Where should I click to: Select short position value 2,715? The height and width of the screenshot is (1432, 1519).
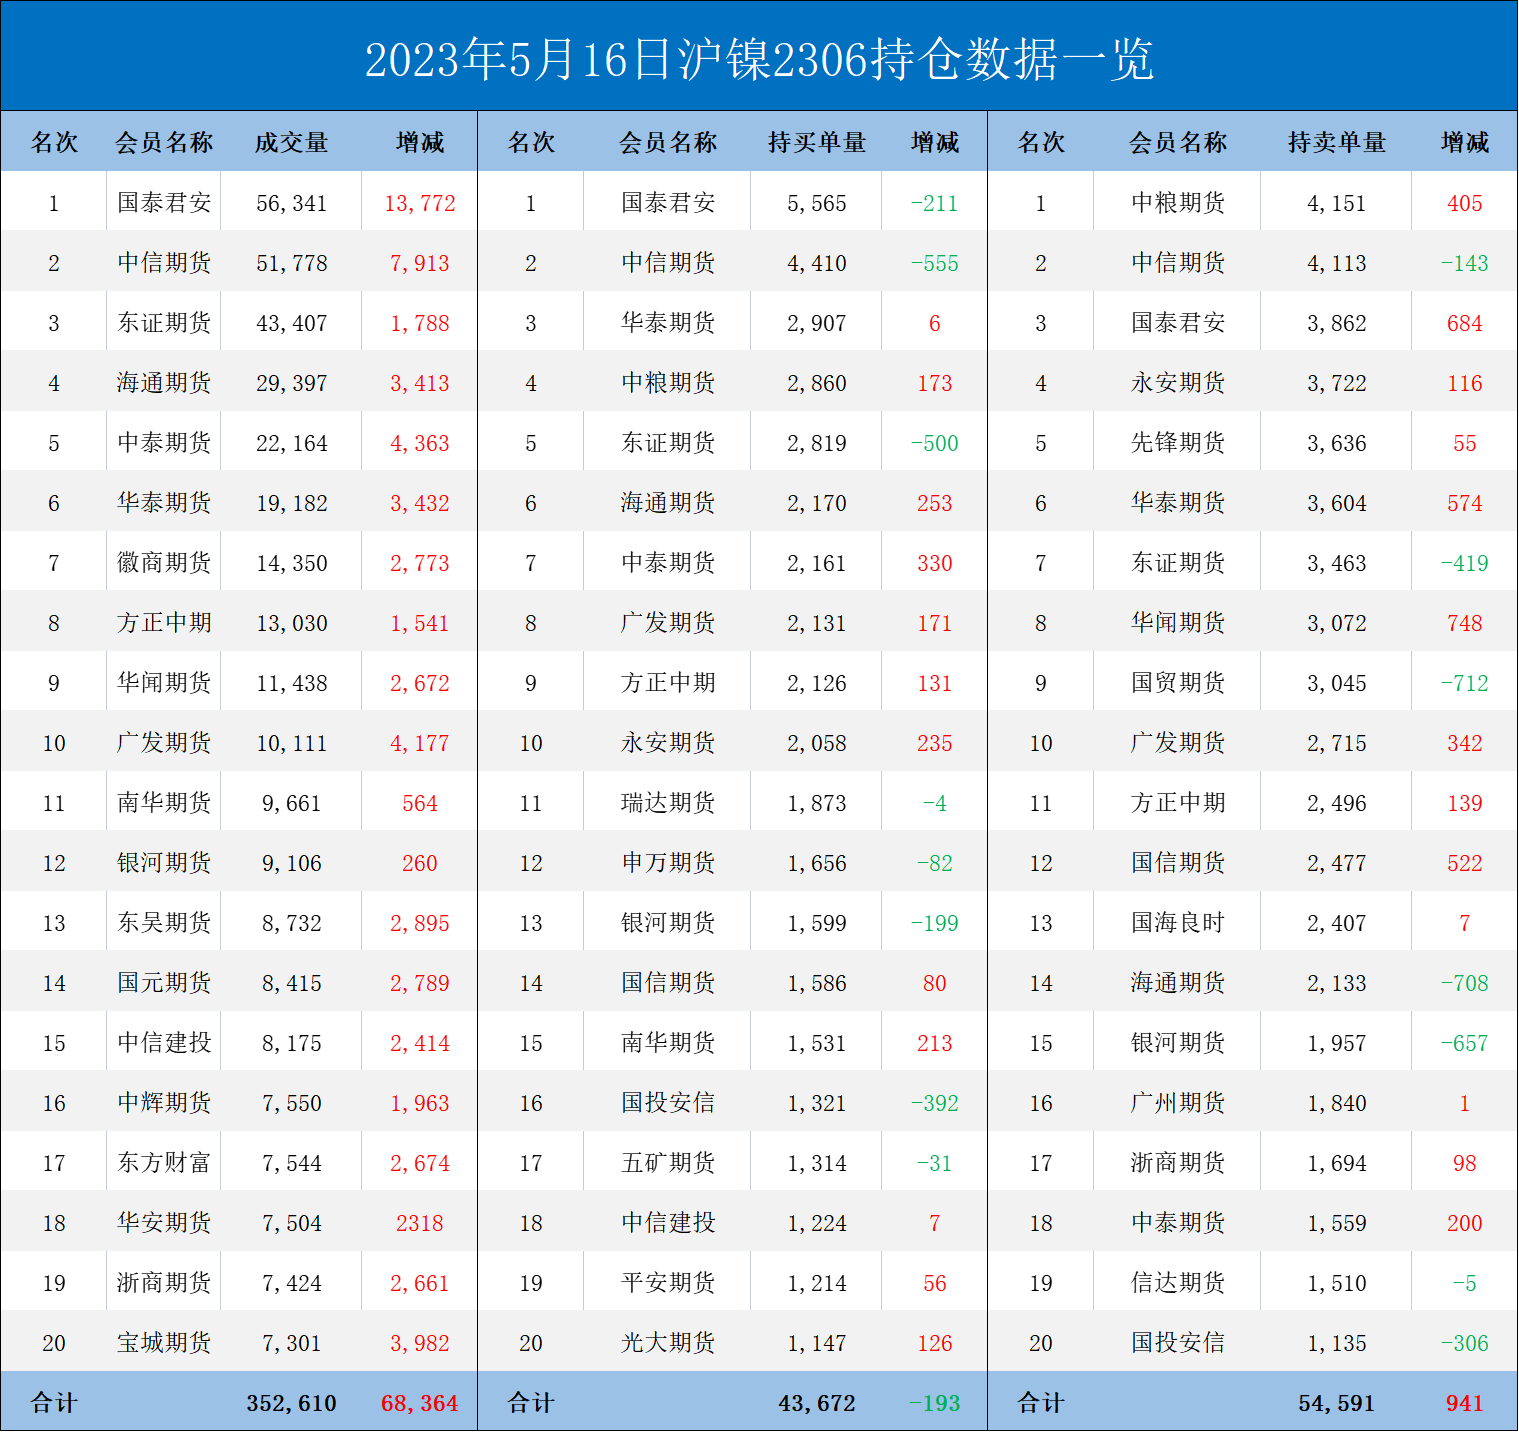pos(1337,743)
